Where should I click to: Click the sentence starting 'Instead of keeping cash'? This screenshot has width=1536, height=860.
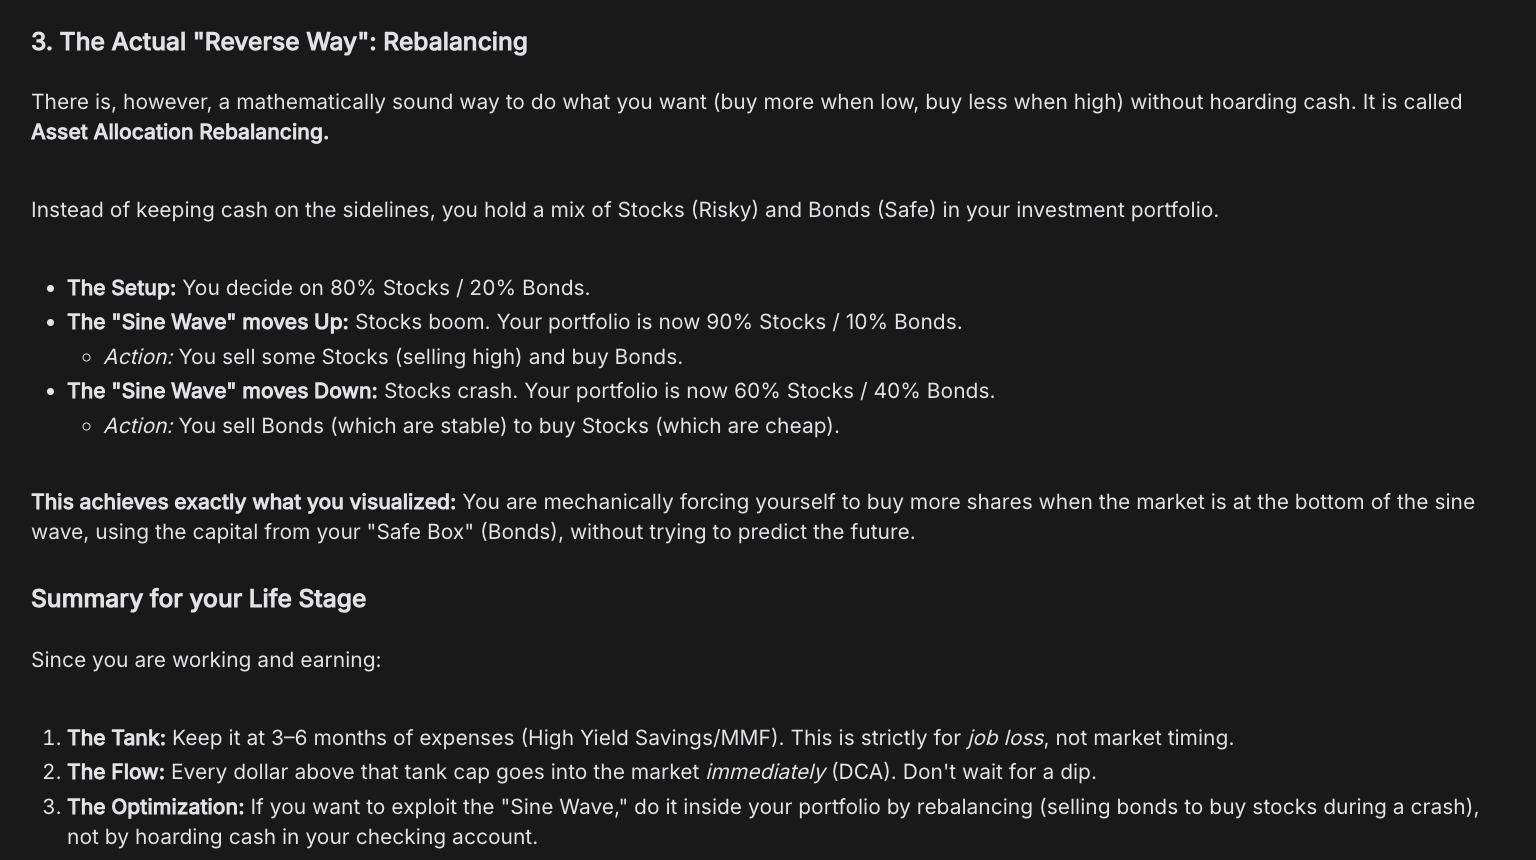625,210
